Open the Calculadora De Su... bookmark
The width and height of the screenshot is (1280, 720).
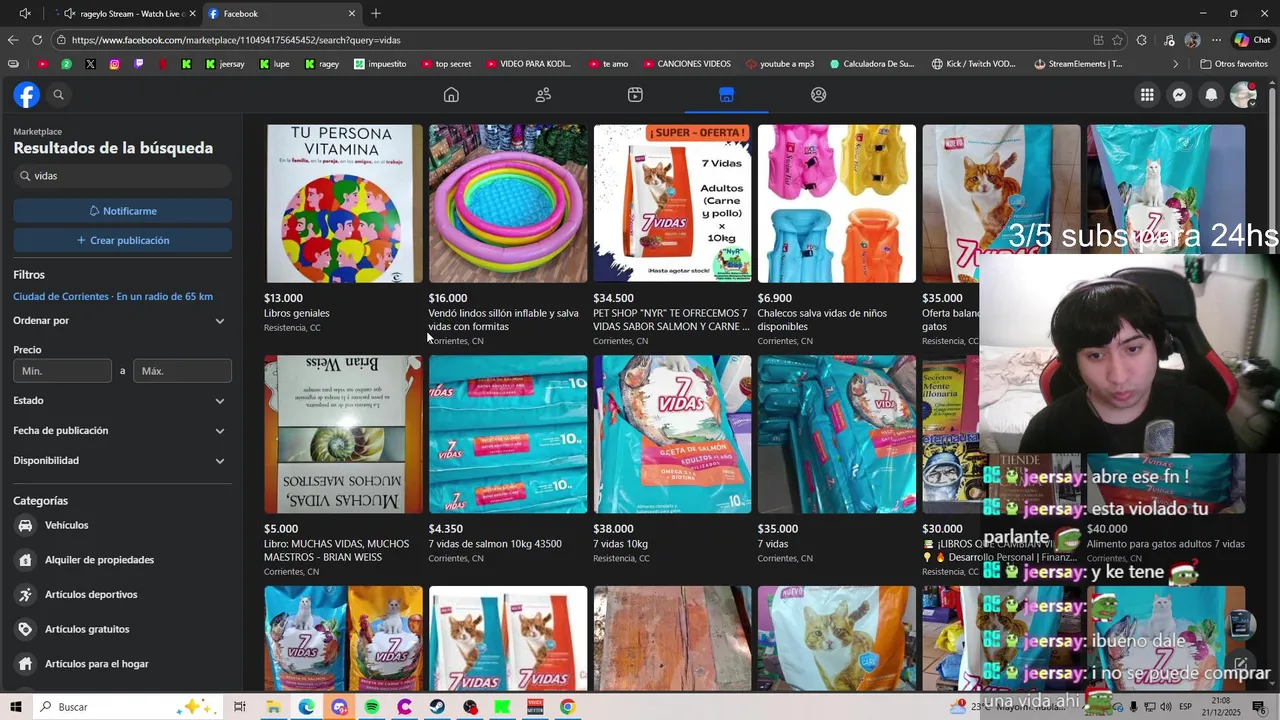coord(871,64)
